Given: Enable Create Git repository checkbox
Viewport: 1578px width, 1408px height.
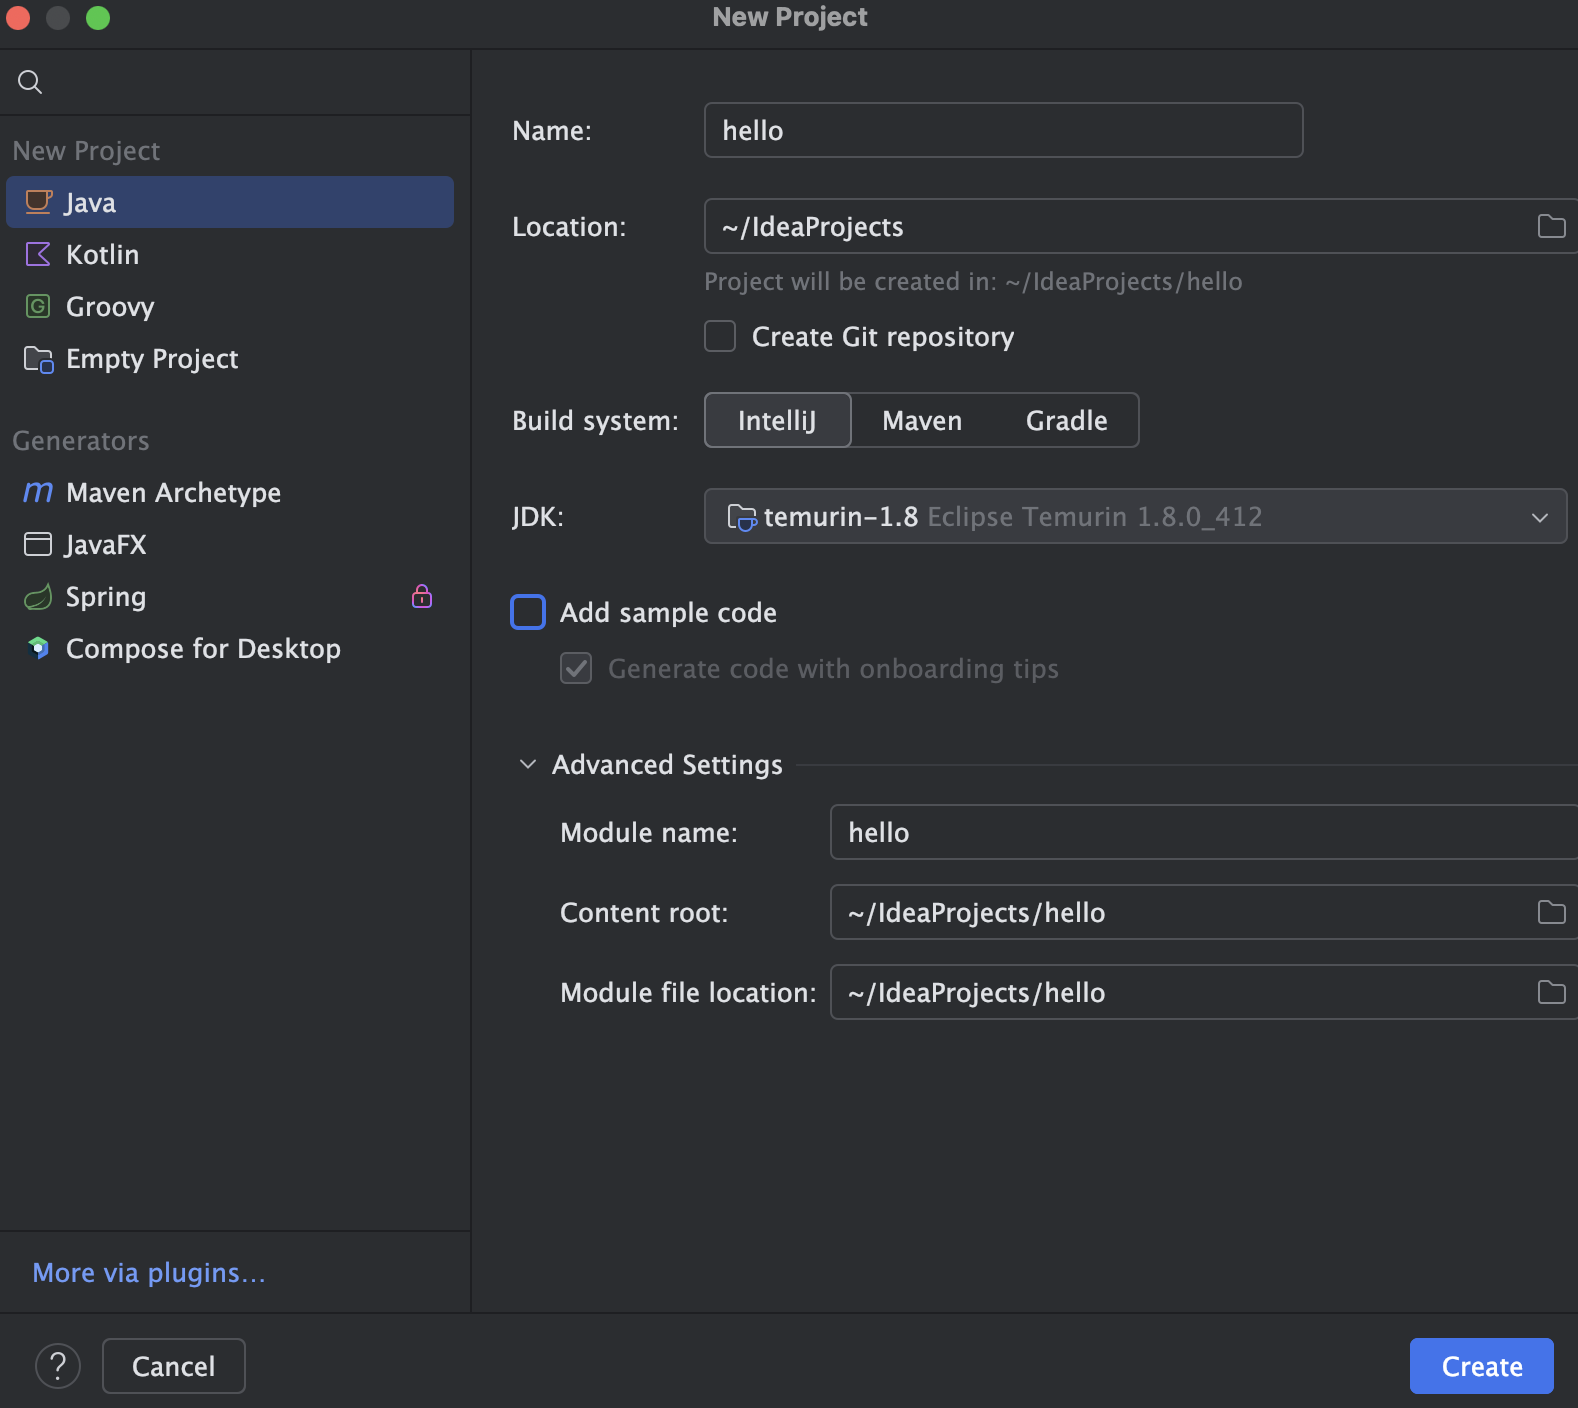Looking at the screenshot, I should (x=720, y=336).
